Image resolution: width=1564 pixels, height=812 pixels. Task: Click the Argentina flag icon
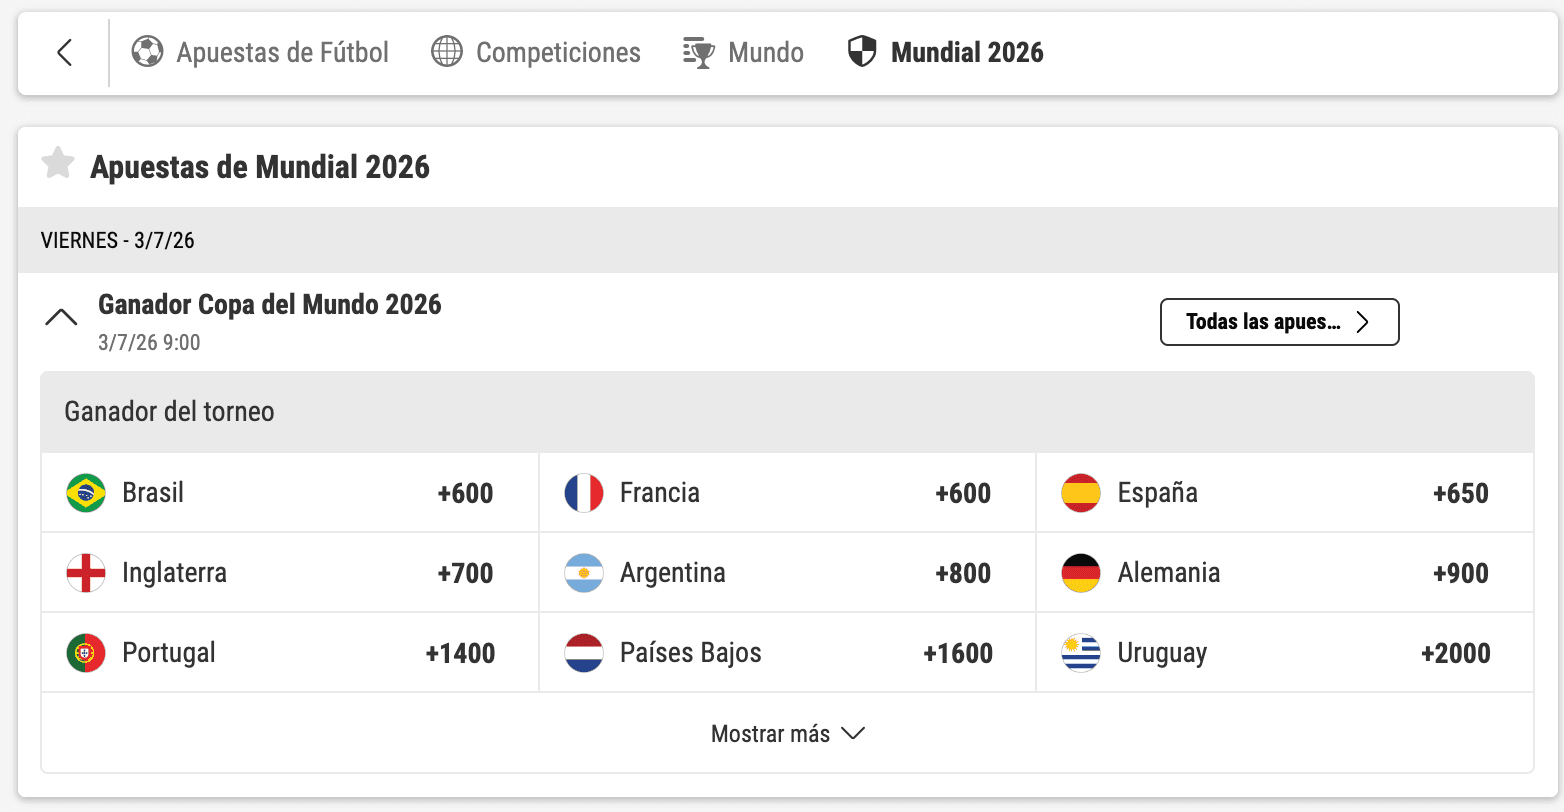pos(584,572)
